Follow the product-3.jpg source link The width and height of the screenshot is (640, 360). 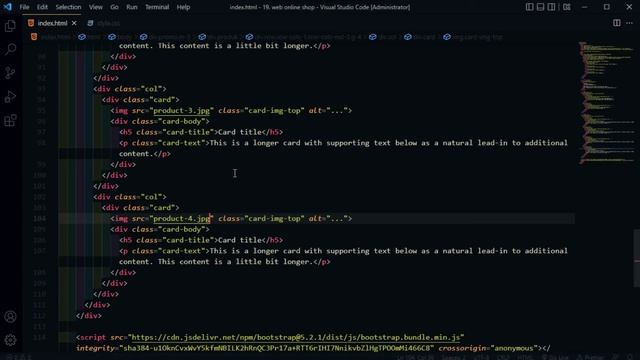(181, 111)
